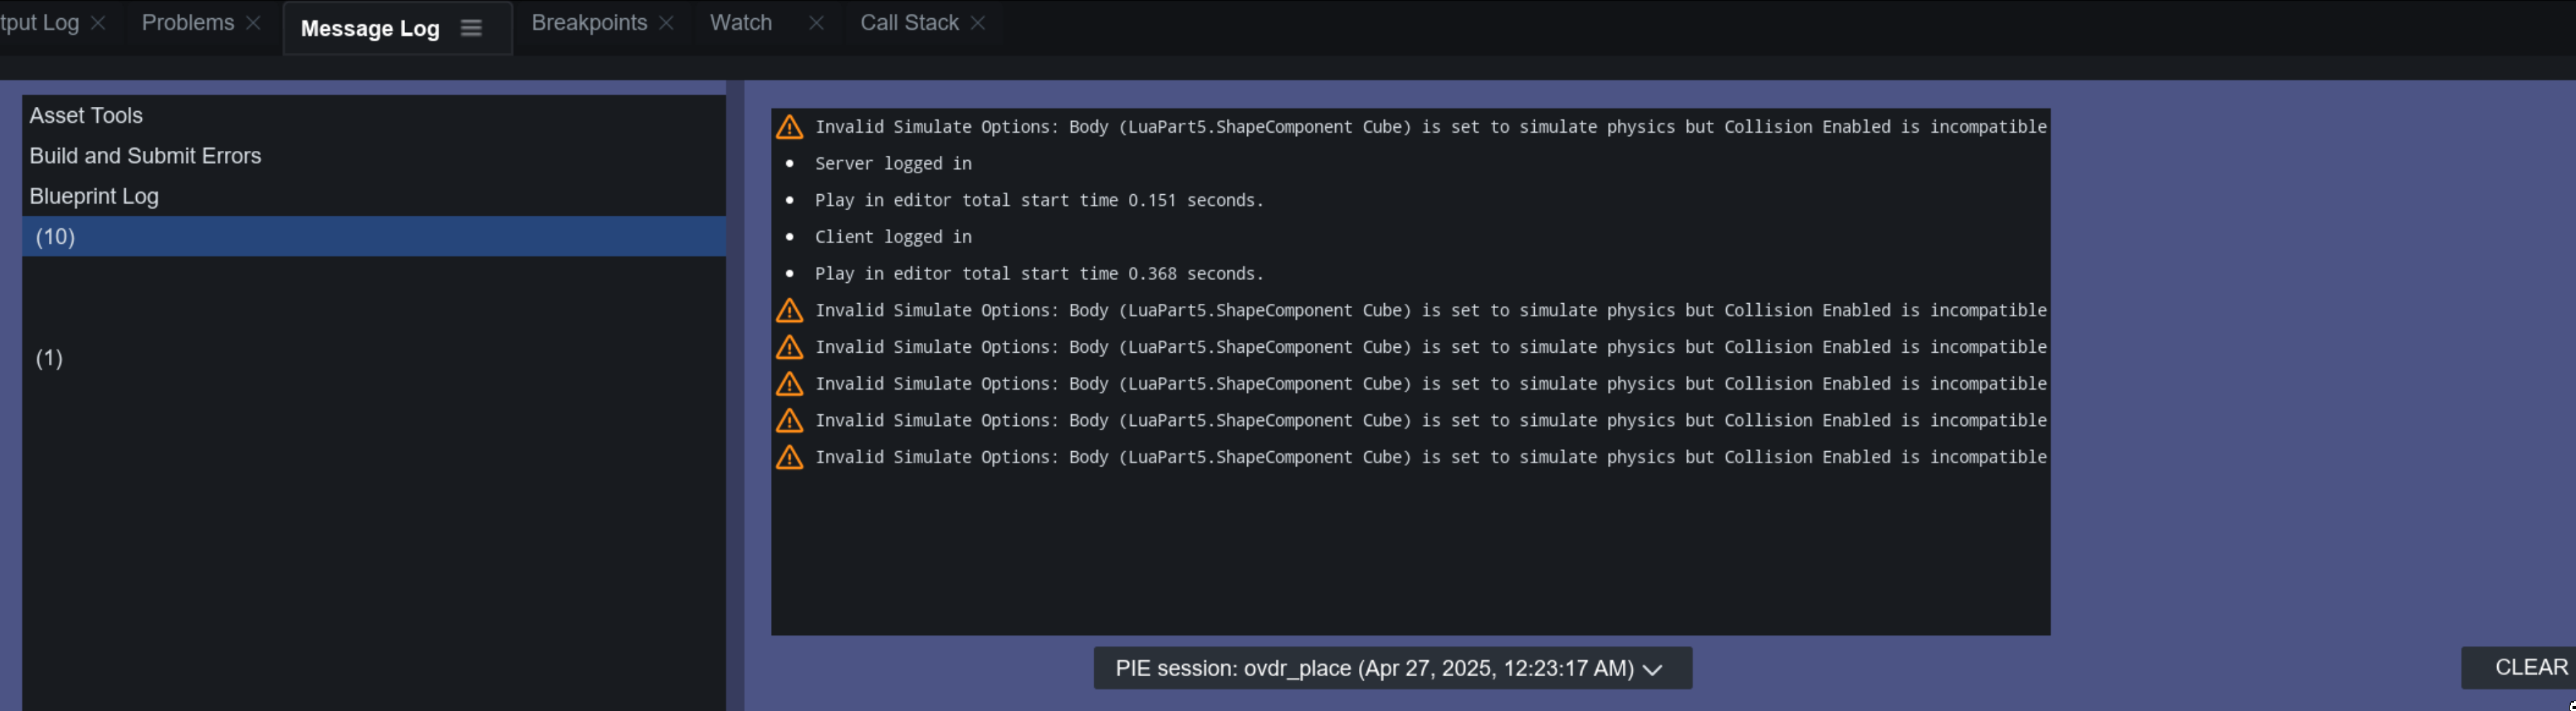Close the Breakpoints tab

(666, 23)
